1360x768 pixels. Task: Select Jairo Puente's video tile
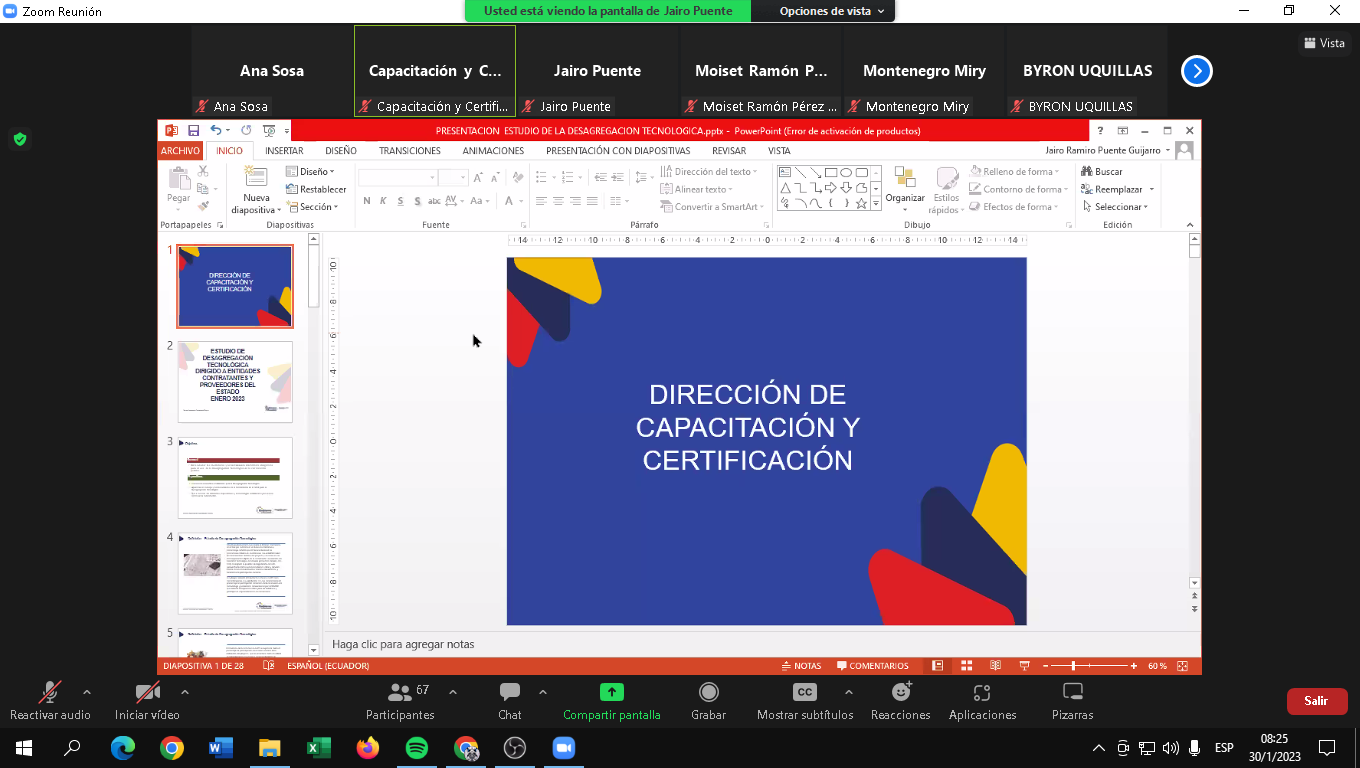(598, 71)
